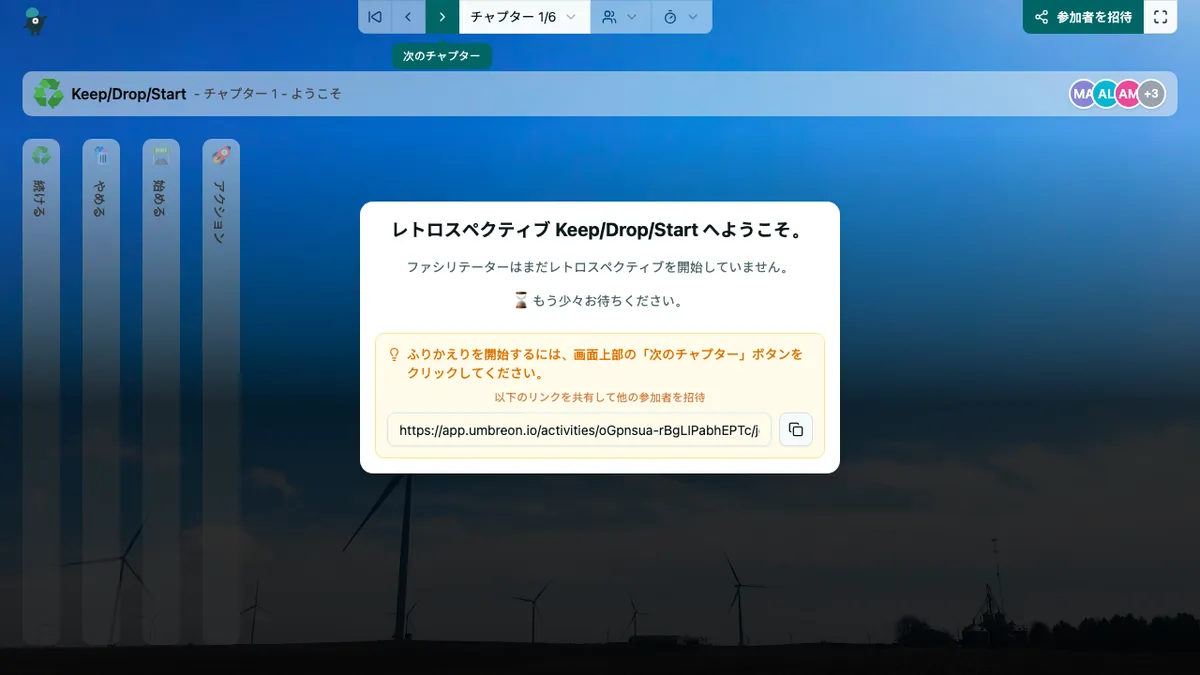Select the invitation link text field
Viewport: 1200px width, 675px height.
coord(578,429)
